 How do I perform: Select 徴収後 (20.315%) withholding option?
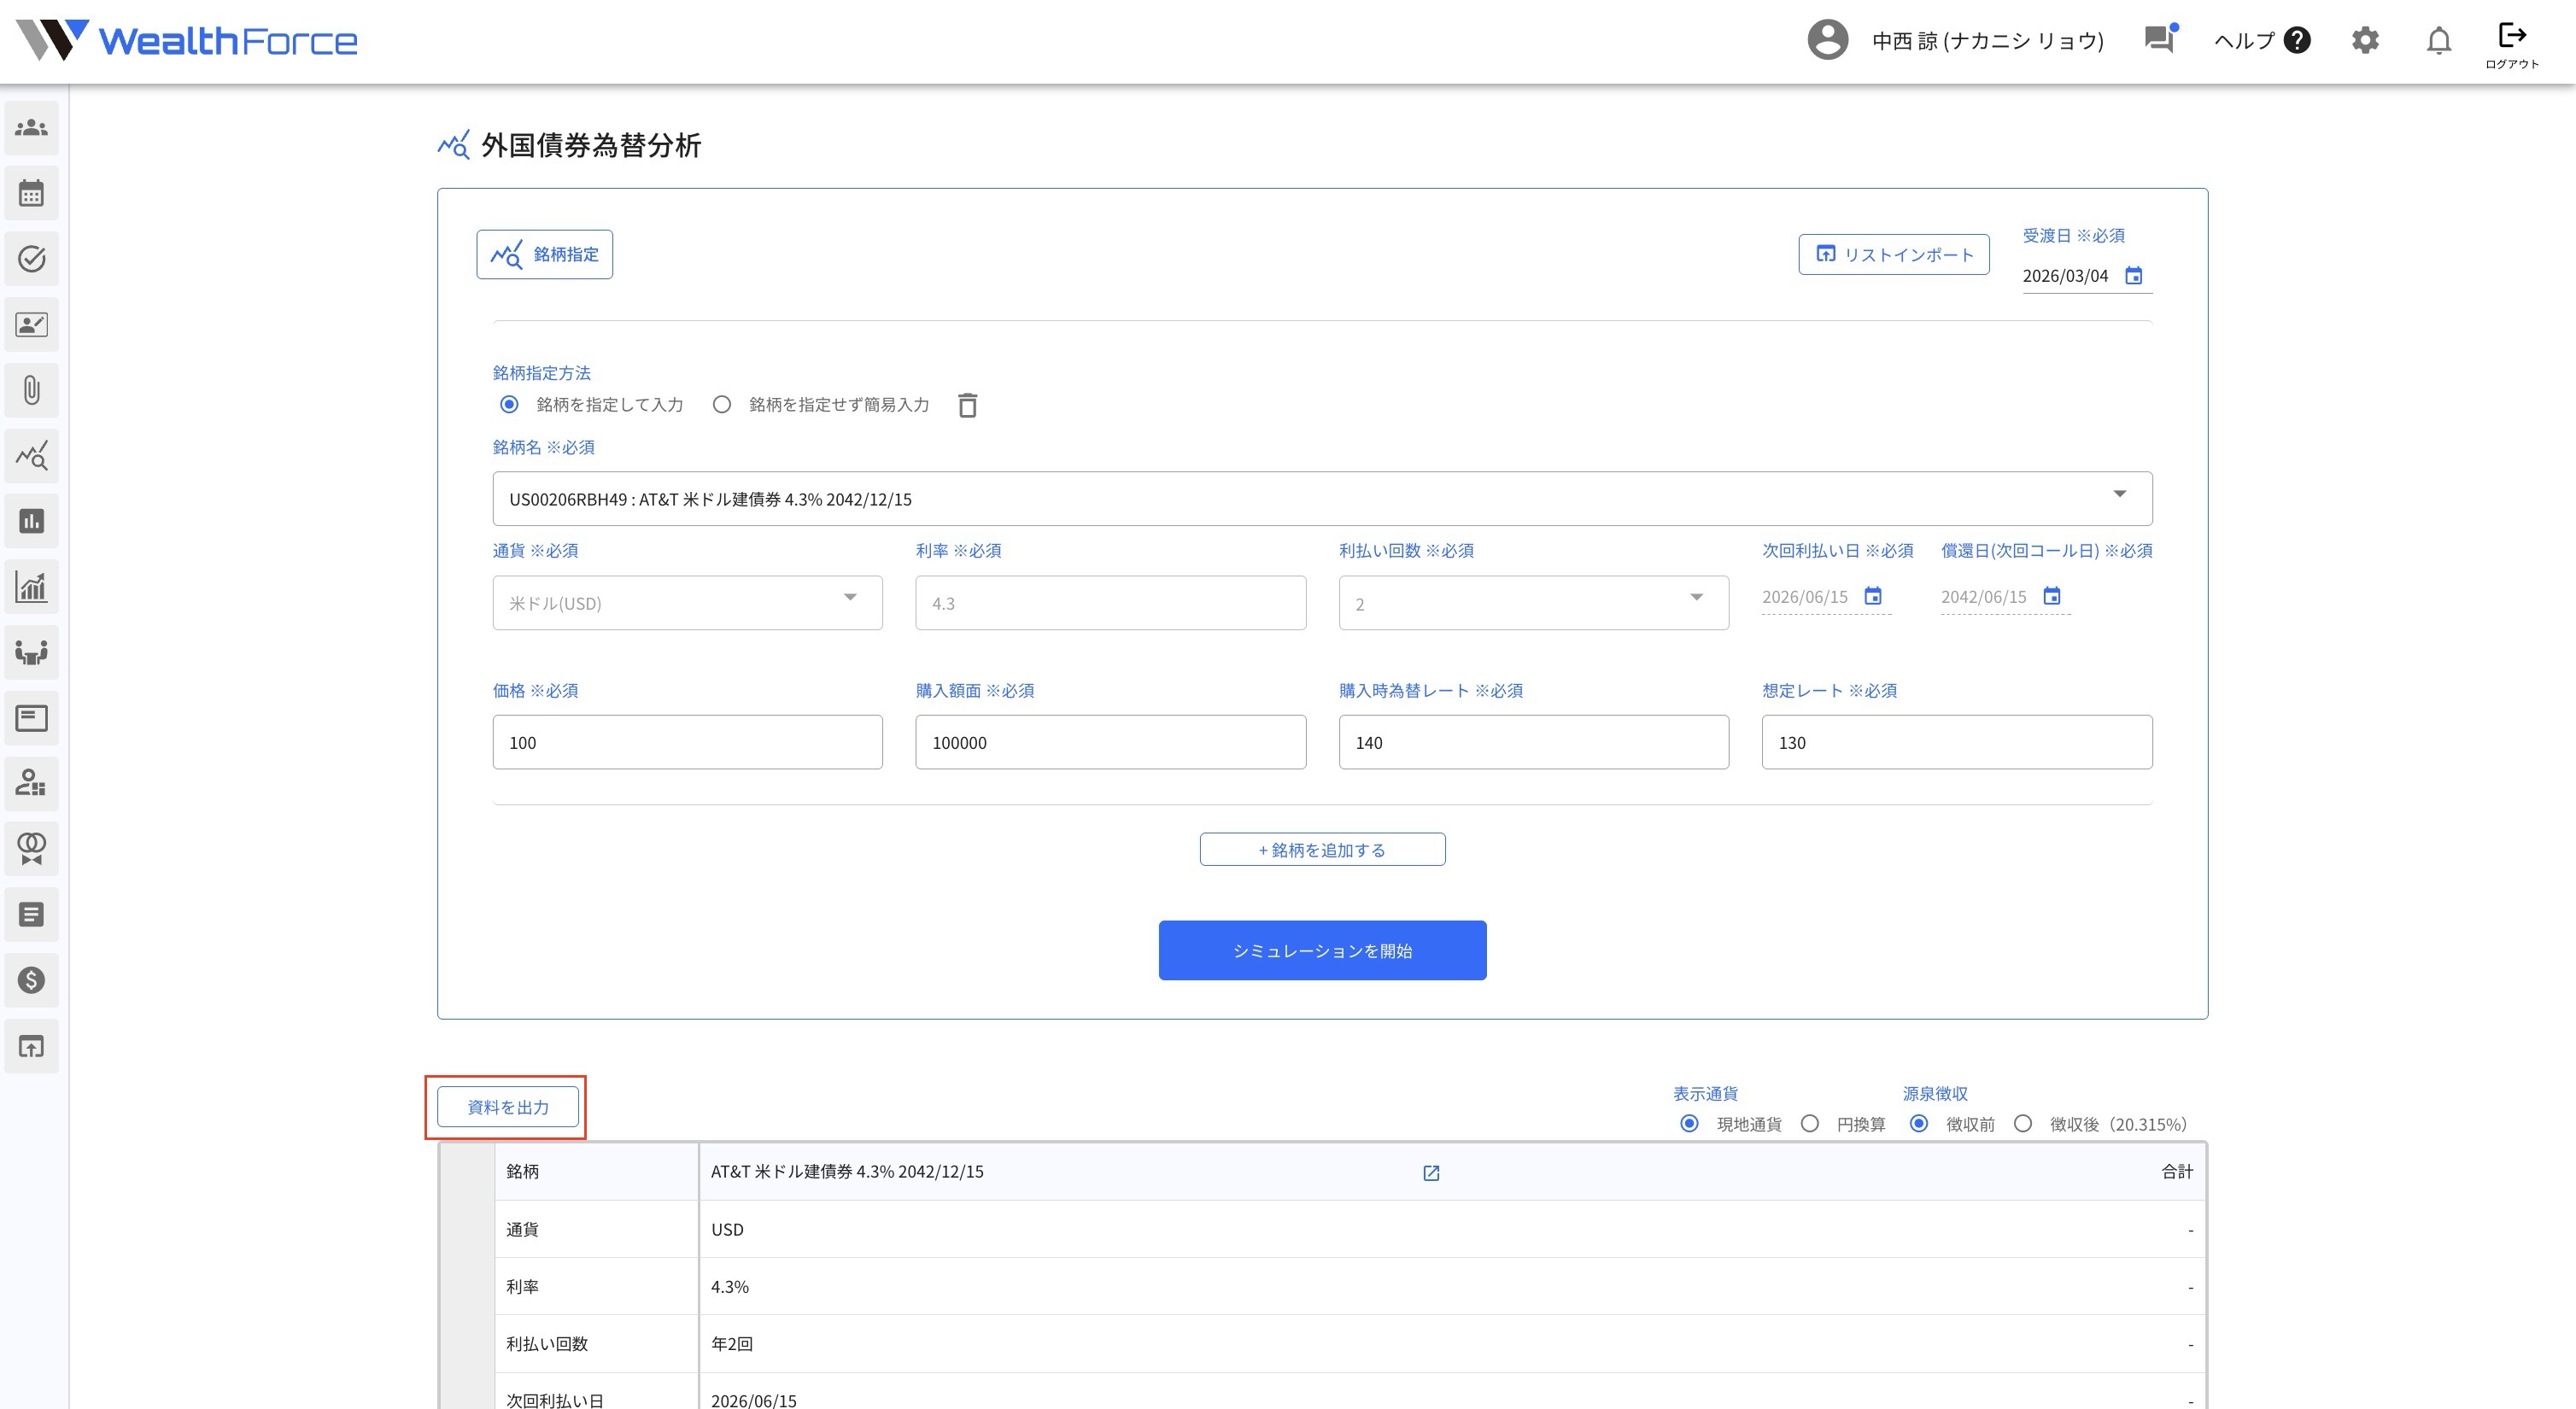(2023, 1124)
